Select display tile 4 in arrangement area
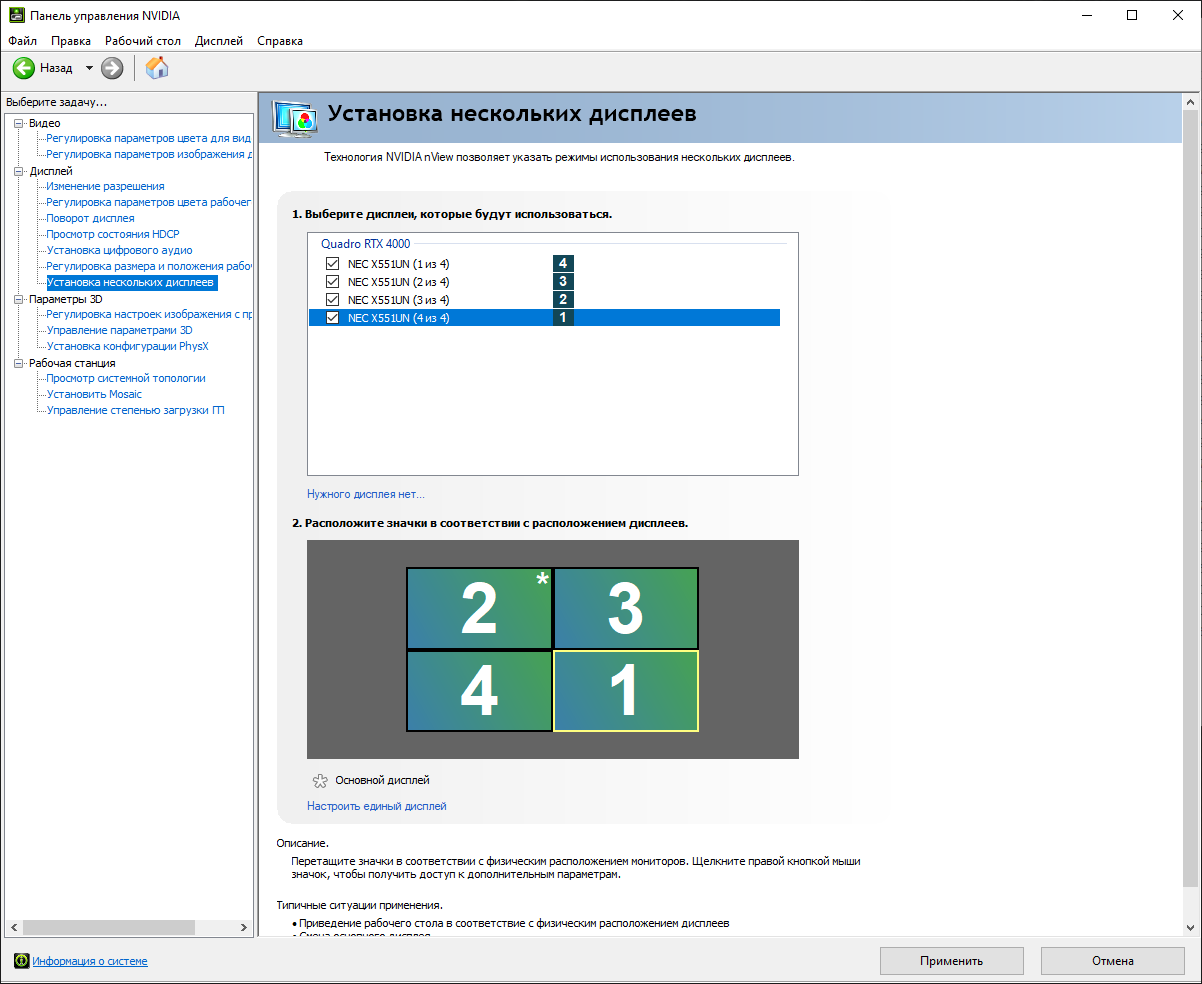 (x=479, y=691)
